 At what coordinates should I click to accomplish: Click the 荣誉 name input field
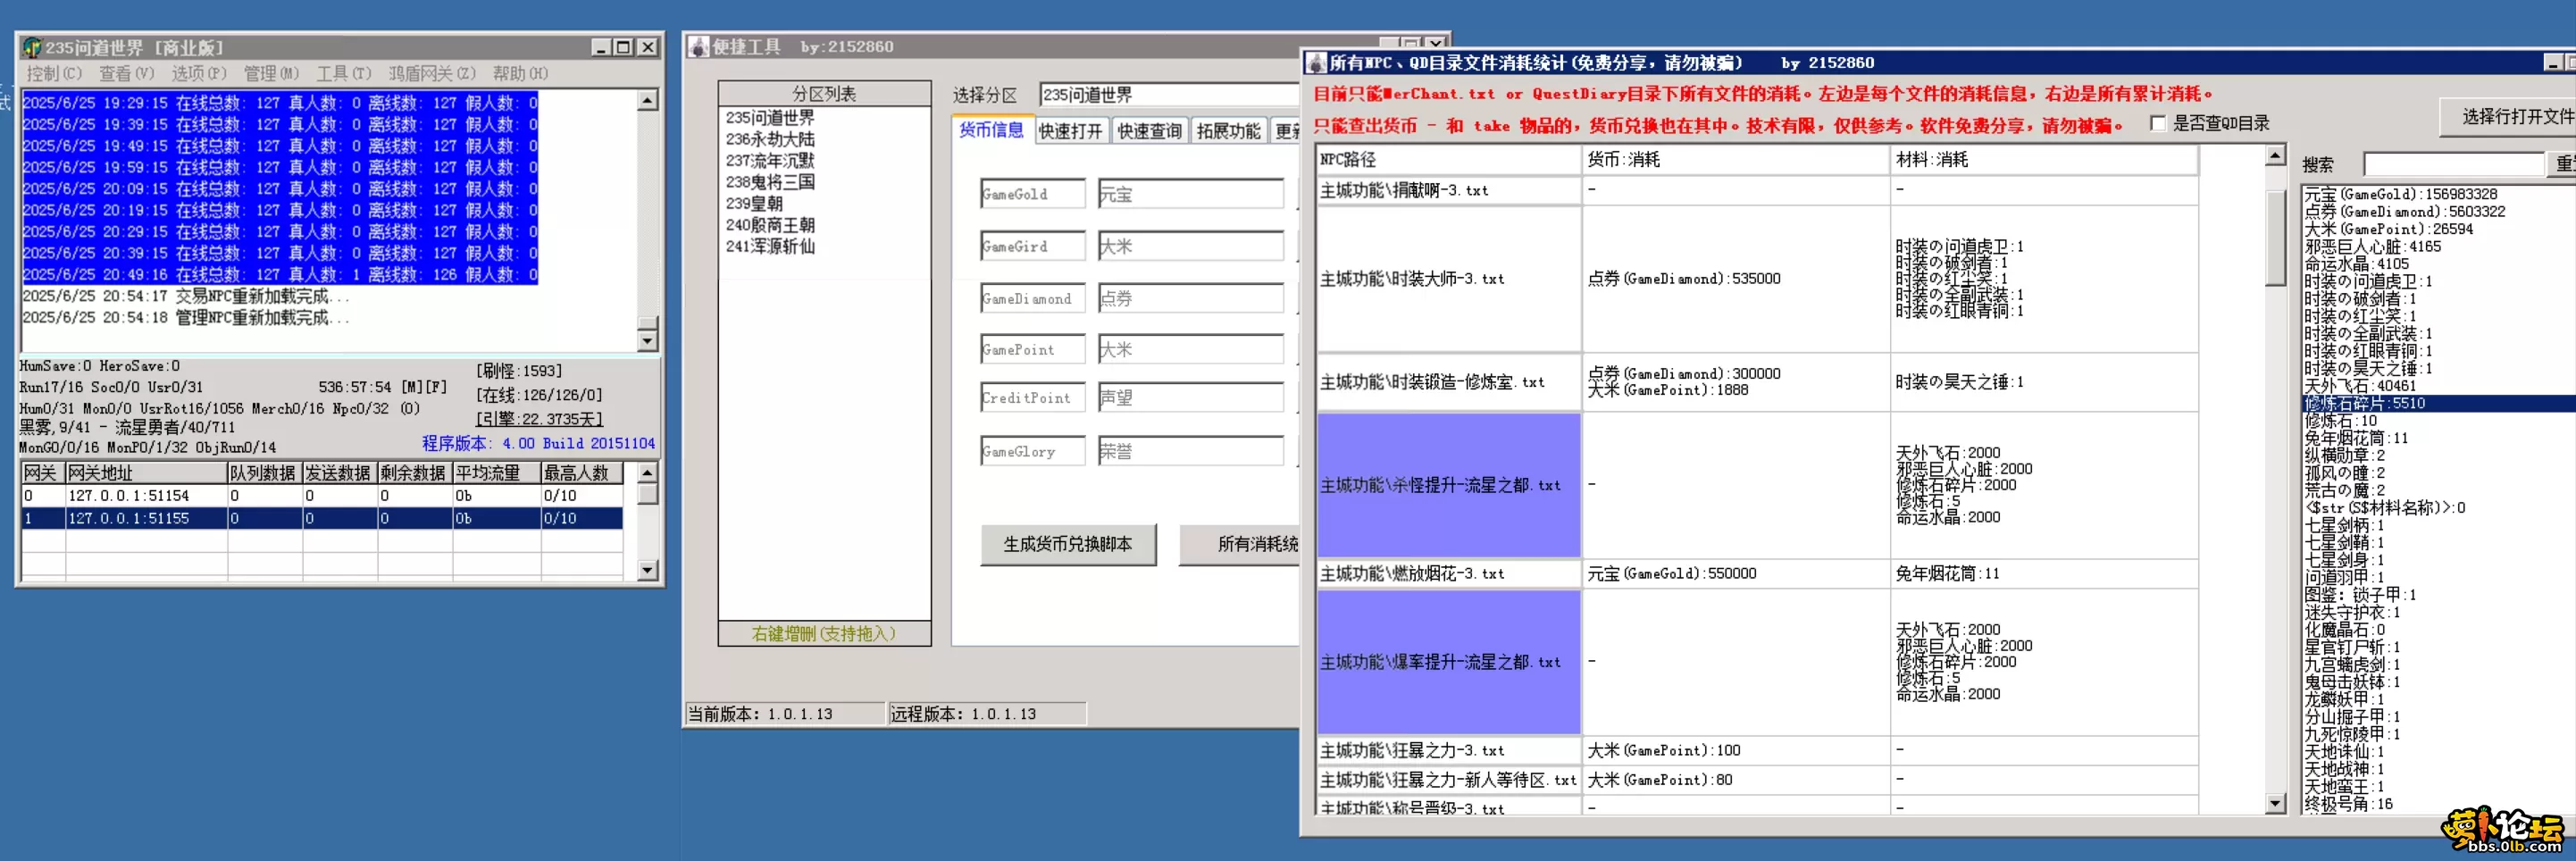pyautogui.click(x=1190, y=451)
